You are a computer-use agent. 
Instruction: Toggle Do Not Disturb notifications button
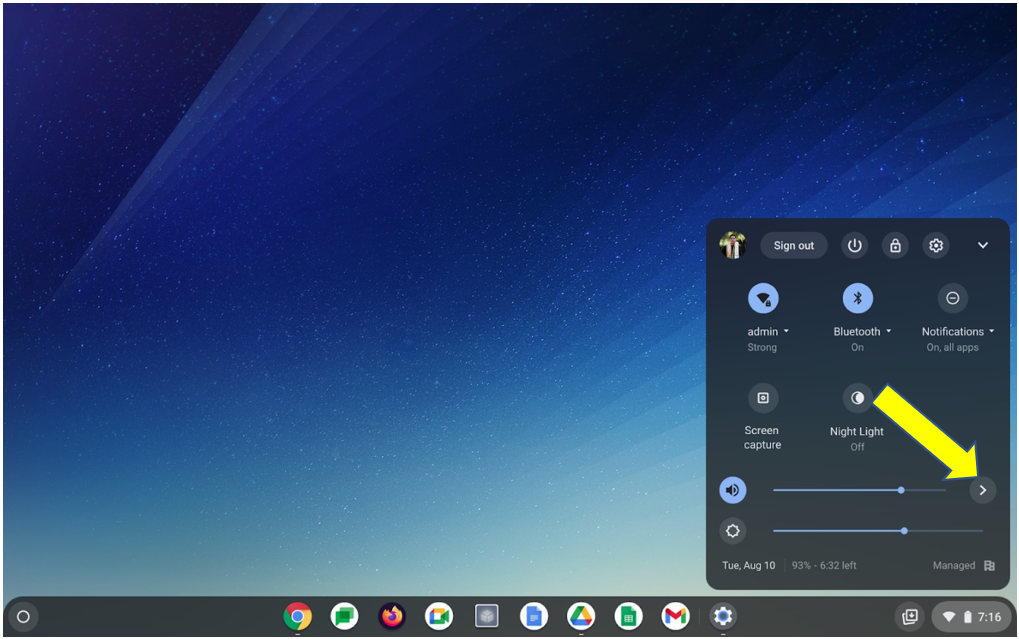[x=953, y=298]
